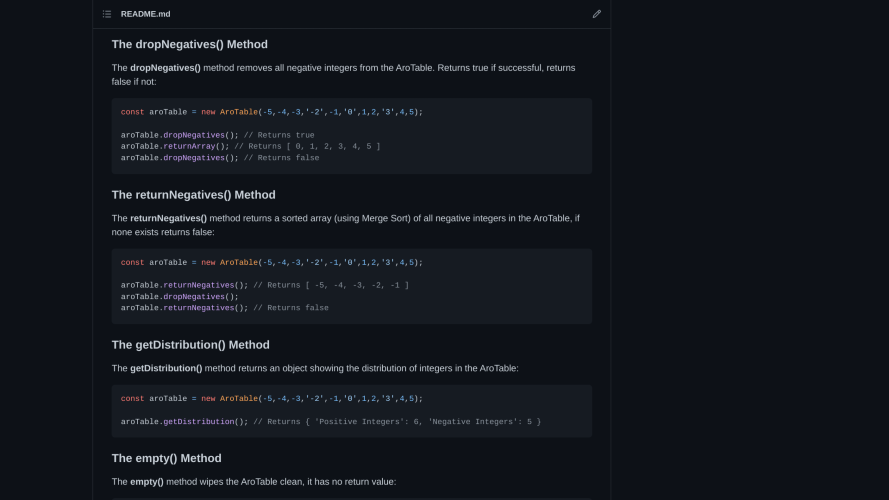This screenshot has height=500, width=889.
Task: Click returnNegatives line commented 'Returns false'
Action: click(225, 308)
